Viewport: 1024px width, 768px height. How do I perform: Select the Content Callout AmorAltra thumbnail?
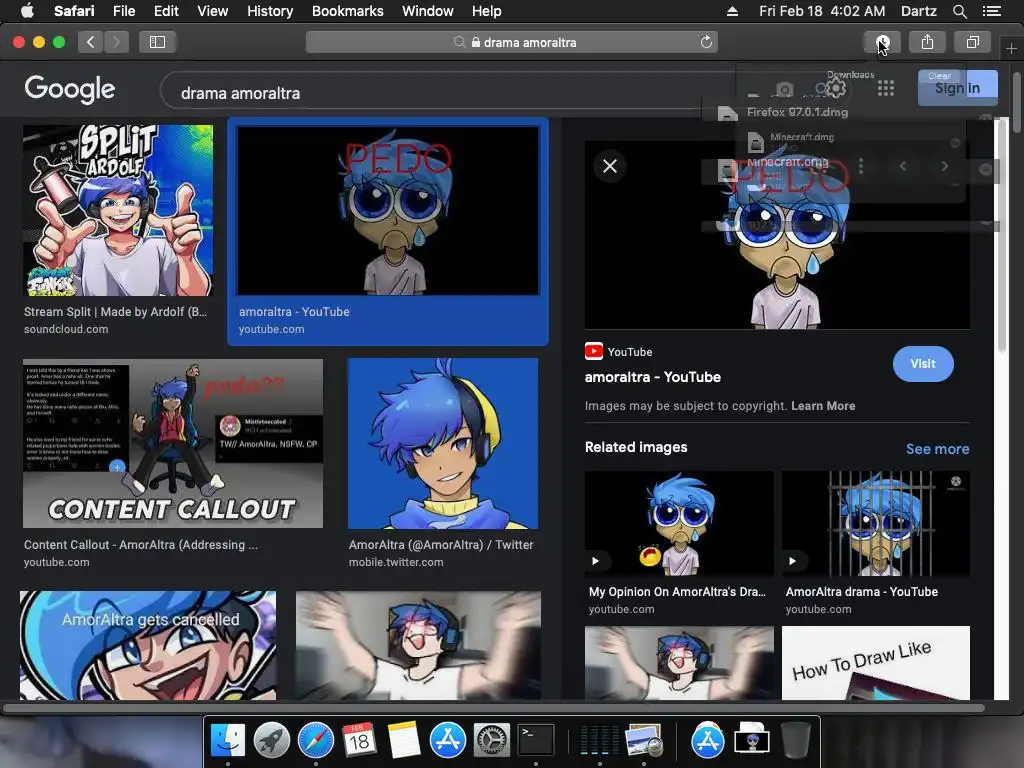172,443
